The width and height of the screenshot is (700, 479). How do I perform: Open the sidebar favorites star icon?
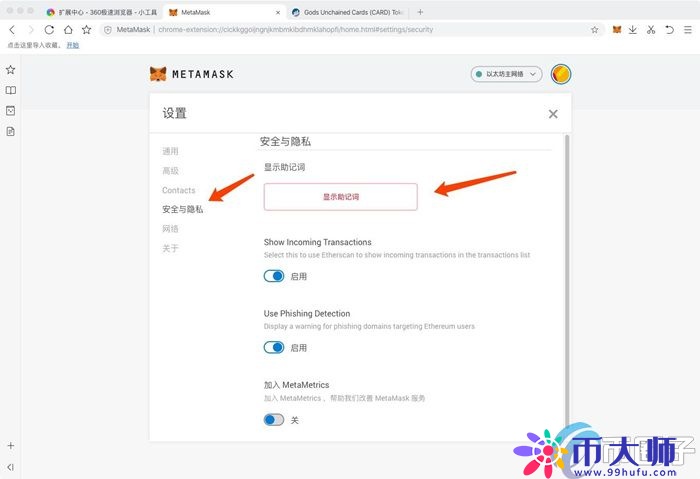[11, 70]
